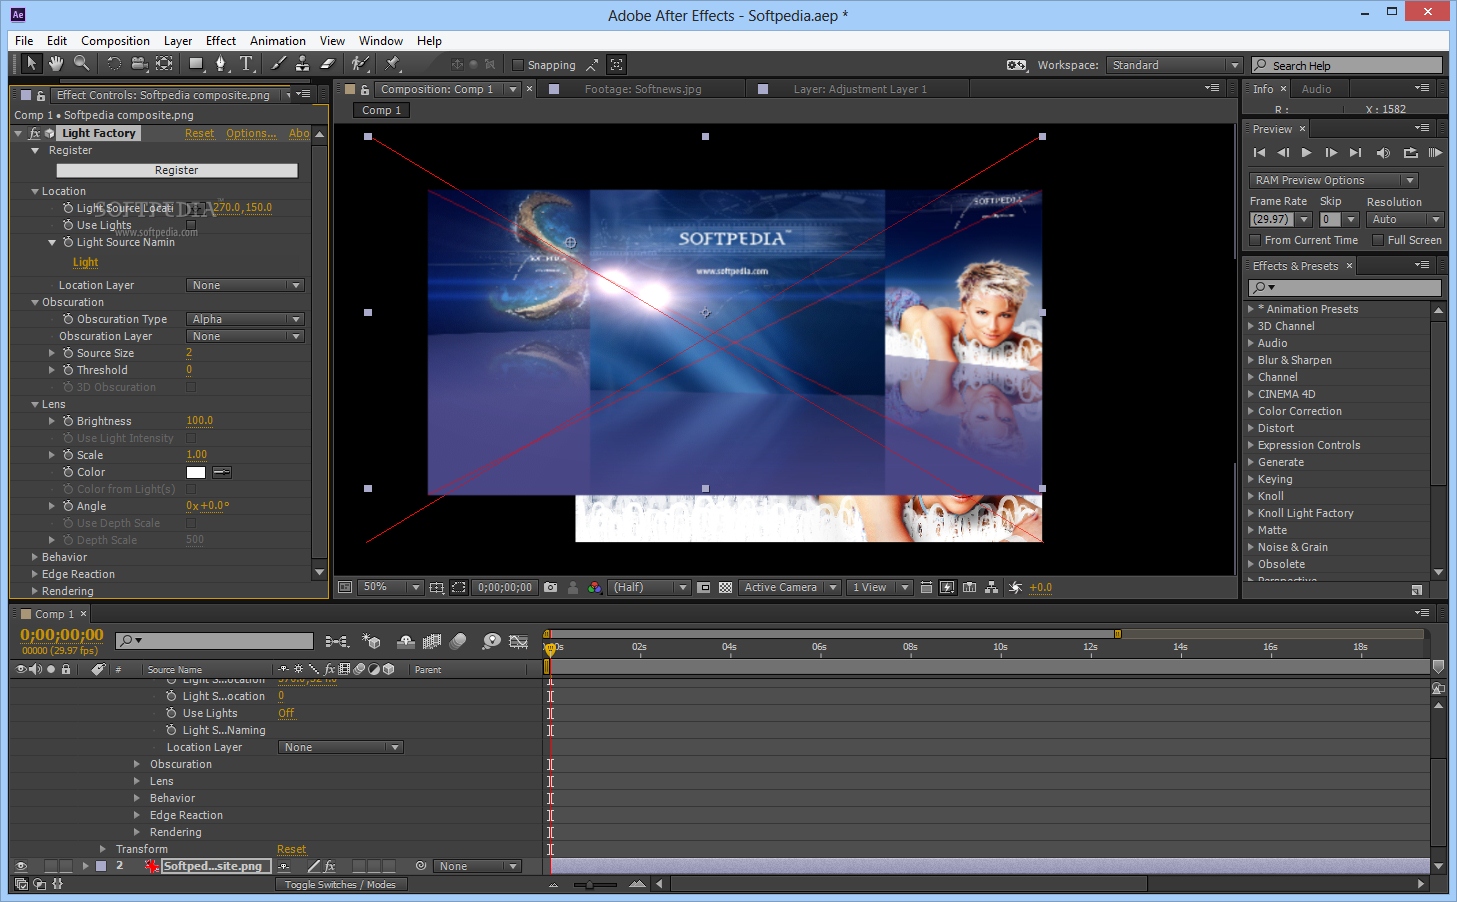Mute audio in Preview panel
Viewport: 1457px width, 902px height.
coord(1383,153)
